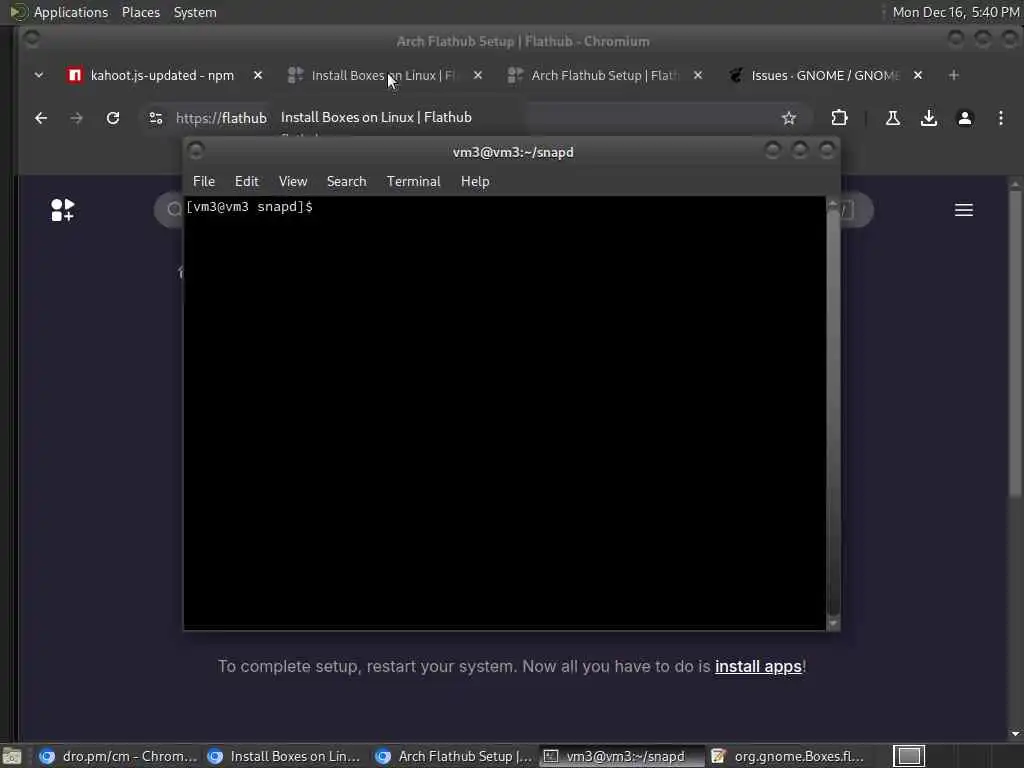Switch to org.gnome.Boxes.fl... taskbar entry
The image size is (1024, 768).
[x=789, y=756]
